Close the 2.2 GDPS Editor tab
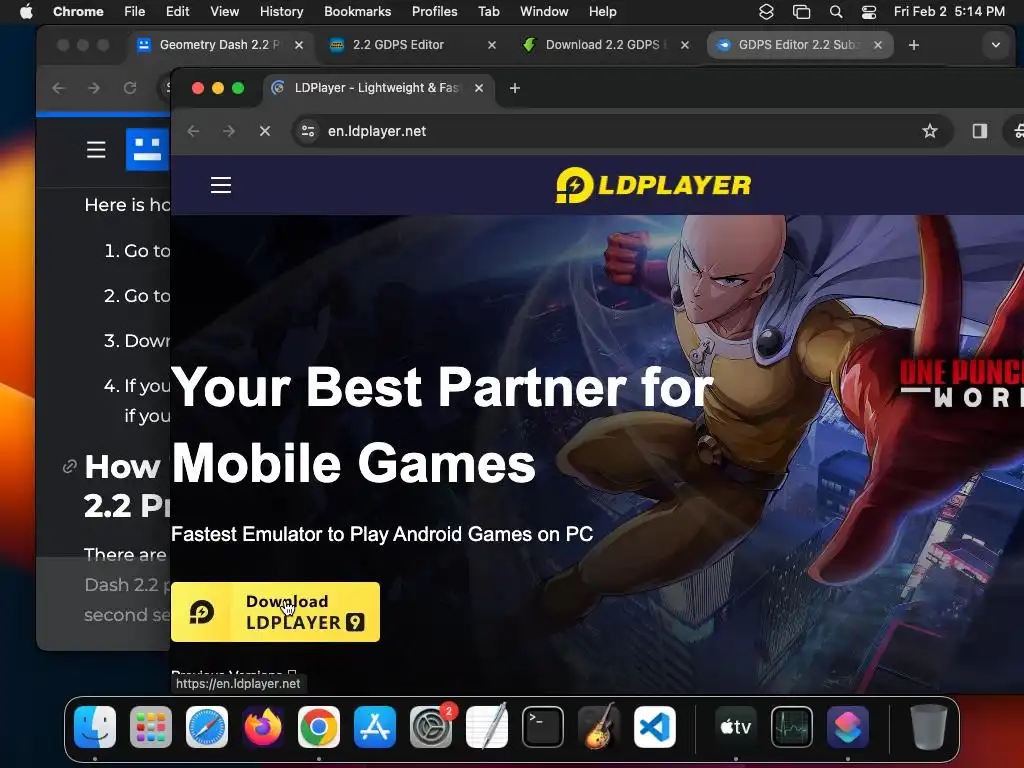This screenshot has height=768, width=1024. [492, 45]
